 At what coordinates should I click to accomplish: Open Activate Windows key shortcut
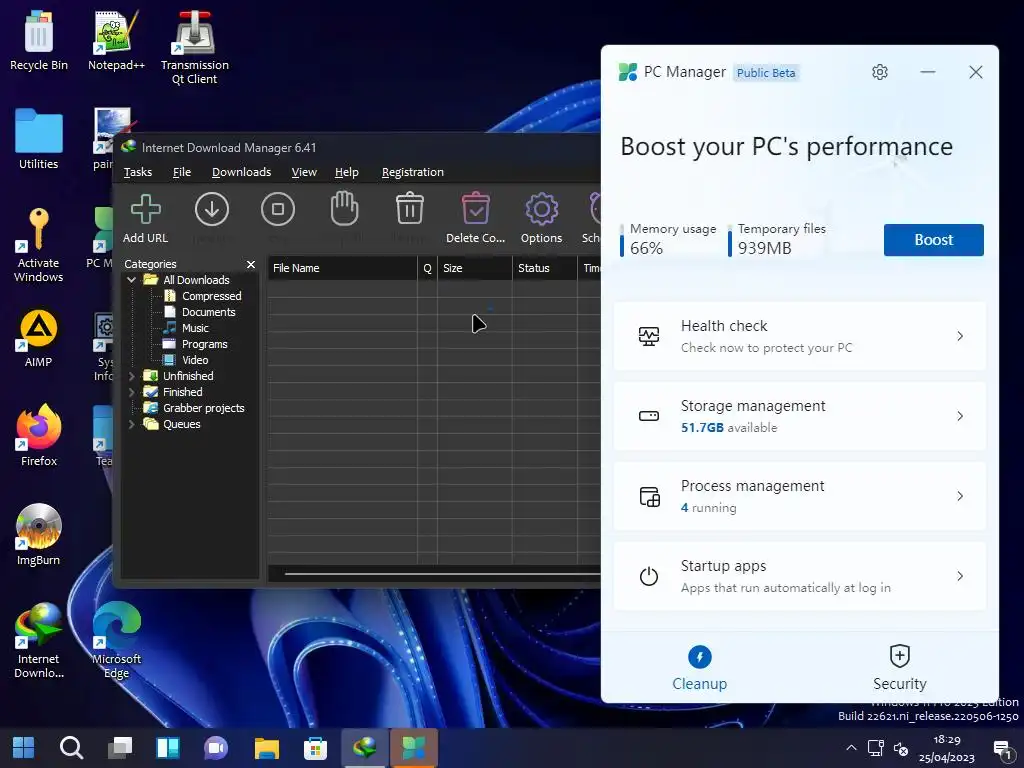pyautogui.click(x=39, y=245)
